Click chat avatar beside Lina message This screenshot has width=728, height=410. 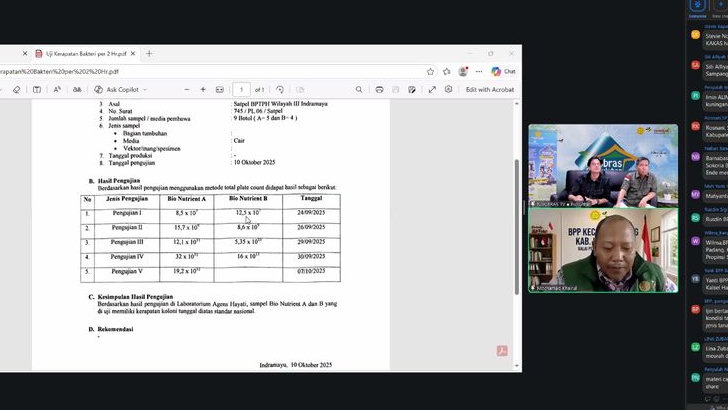tap(695, 347)
